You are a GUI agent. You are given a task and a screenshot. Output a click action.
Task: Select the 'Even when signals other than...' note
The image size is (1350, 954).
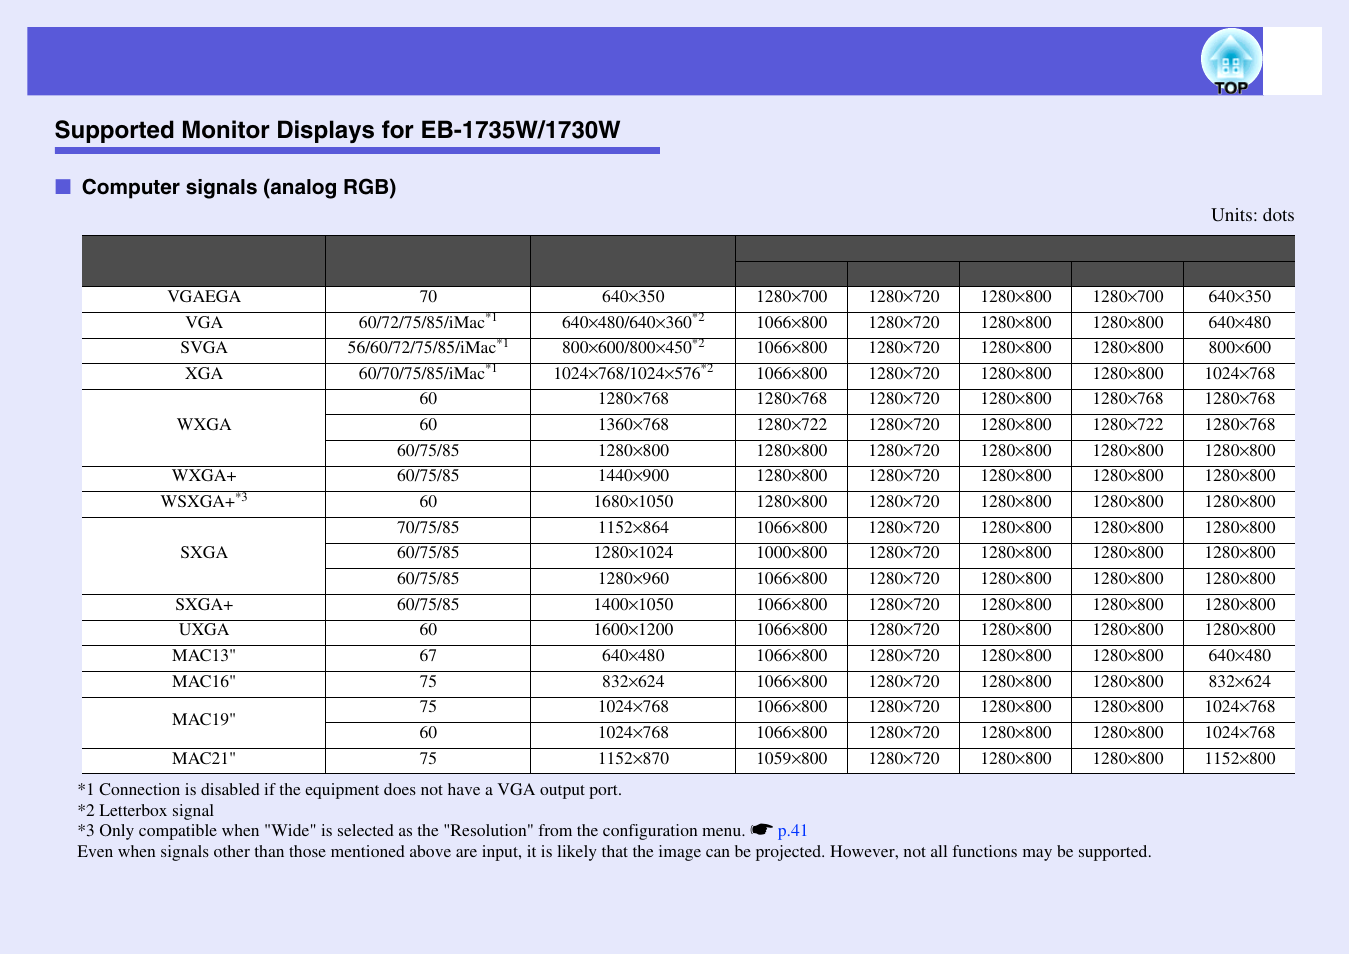[x=614, y=852]
